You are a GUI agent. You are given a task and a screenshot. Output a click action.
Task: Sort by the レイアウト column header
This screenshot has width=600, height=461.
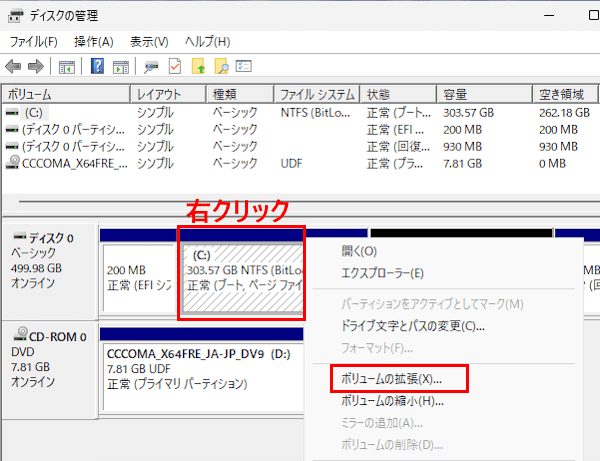pos(168,94)
